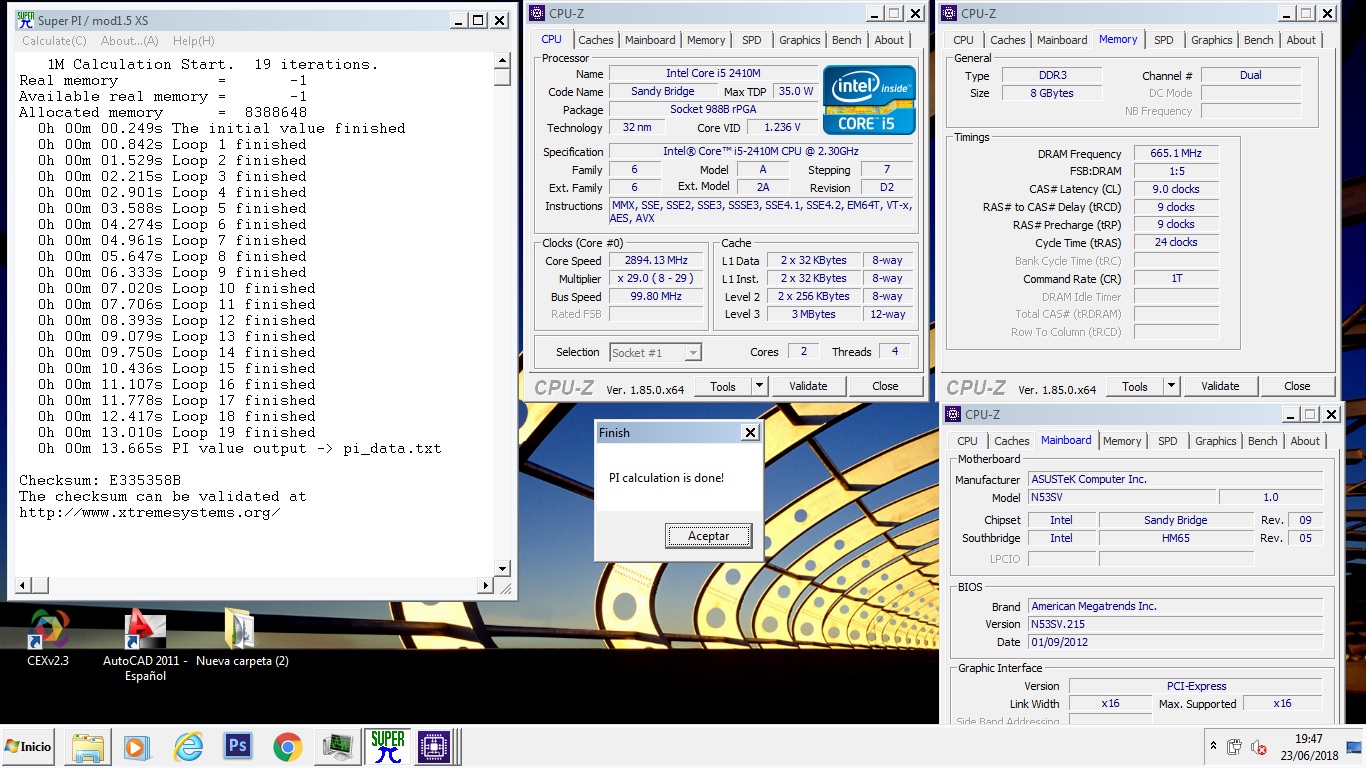Click Super PI vertical scrollbar down arrow
Screen dimensions: 1366x768
[x=503, y=569]
